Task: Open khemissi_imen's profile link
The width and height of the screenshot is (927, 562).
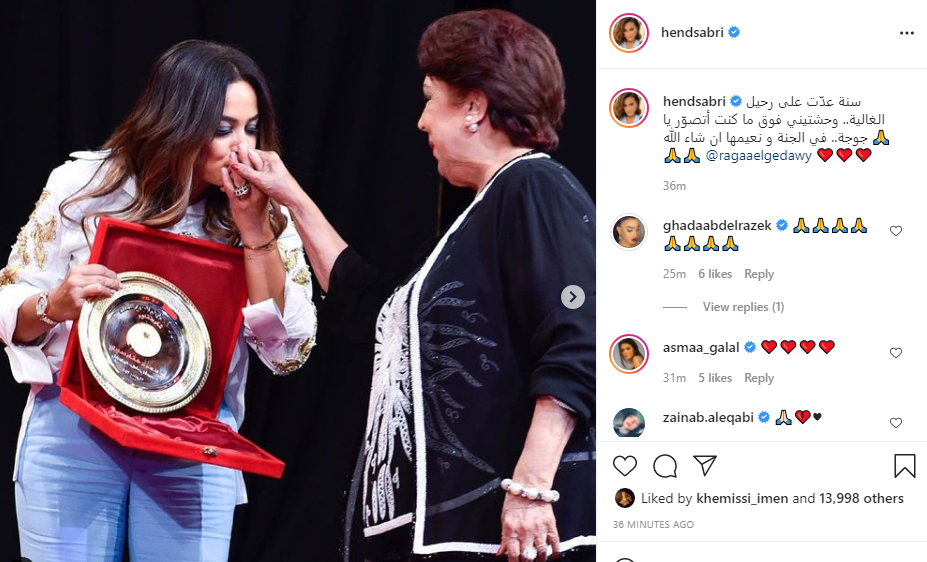Action: (x=742, y=498)
